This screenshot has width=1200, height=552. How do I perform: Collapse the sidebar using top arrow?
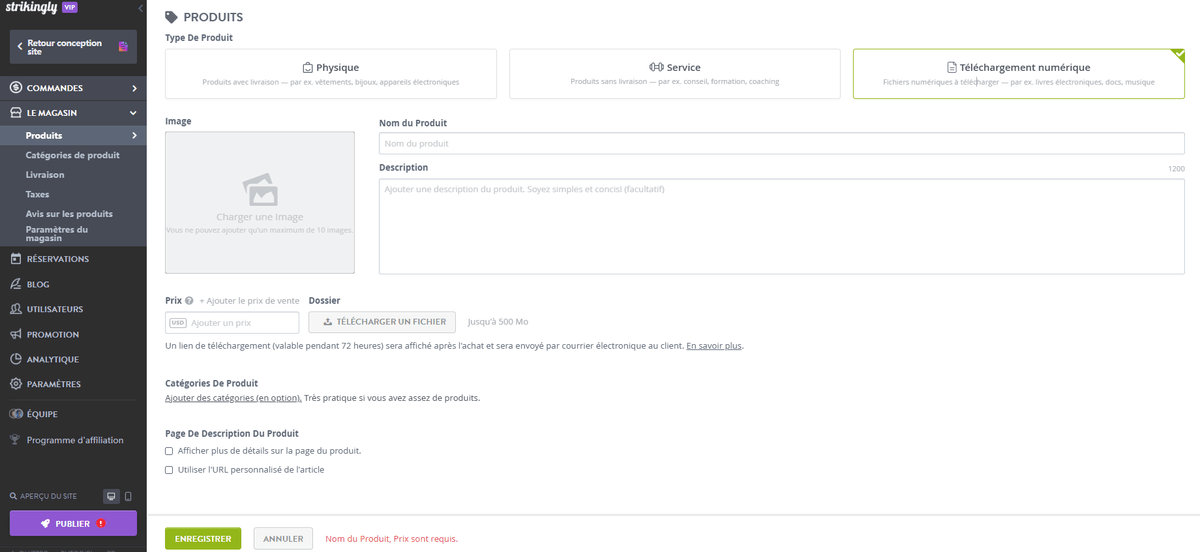tap(140, 8)
